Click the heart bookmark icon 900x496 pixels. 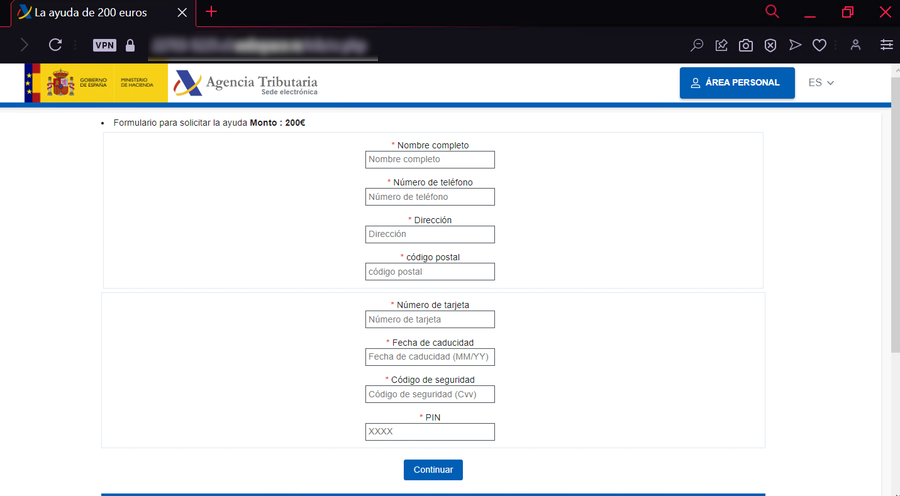point(819,45)
